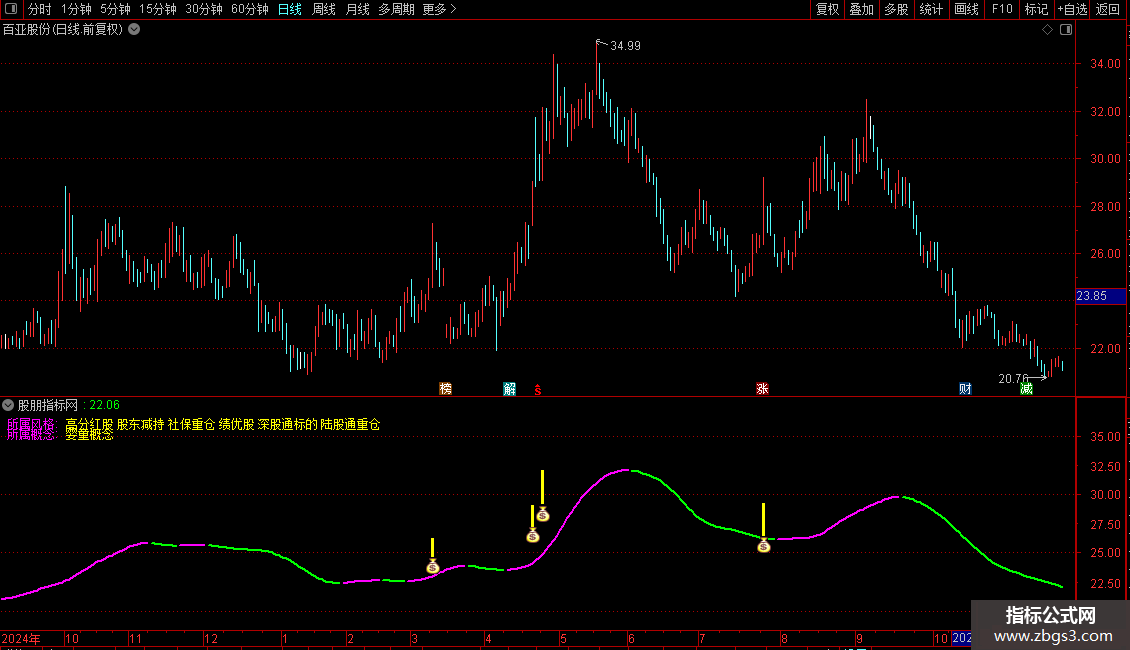The width and height of the screenshot is (1130, 650).
Task: Switch to the 周线 weekly period tab
Action: point(324,9)
